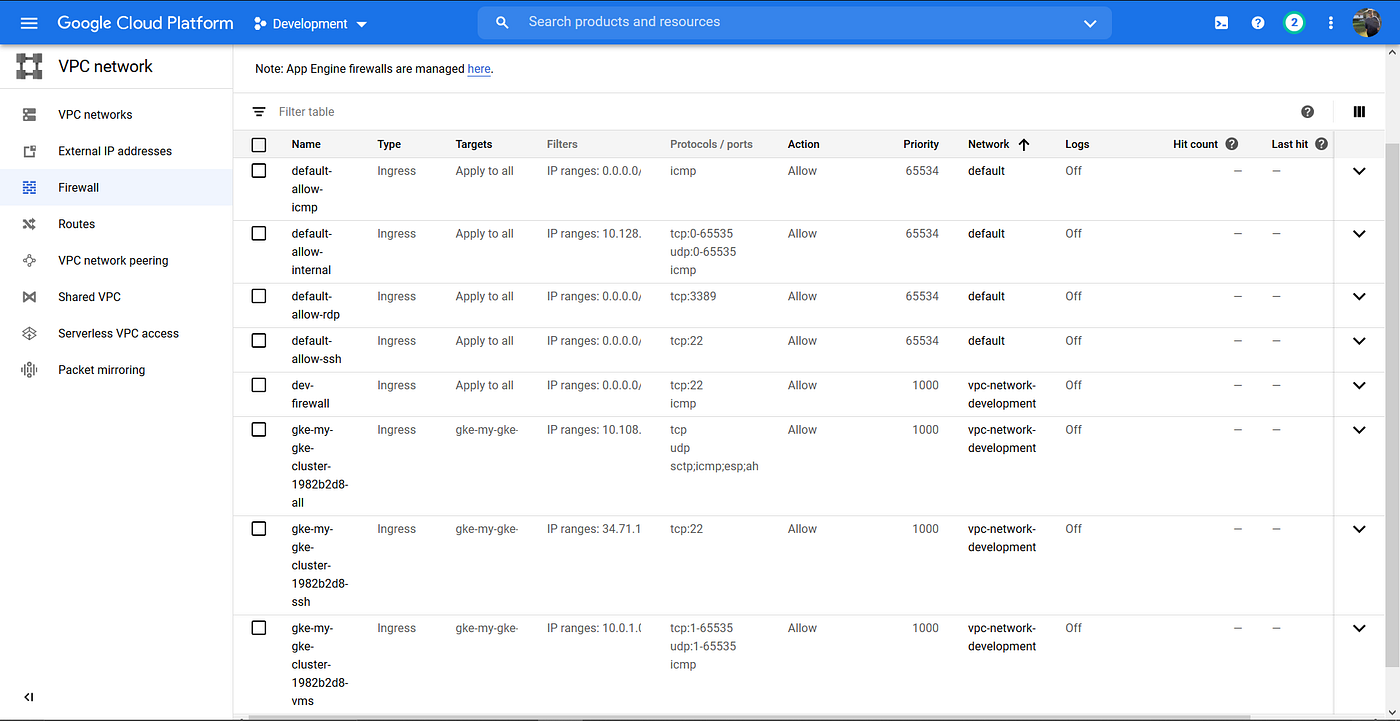
Task: Click the filter table icon
Action: 259,112
